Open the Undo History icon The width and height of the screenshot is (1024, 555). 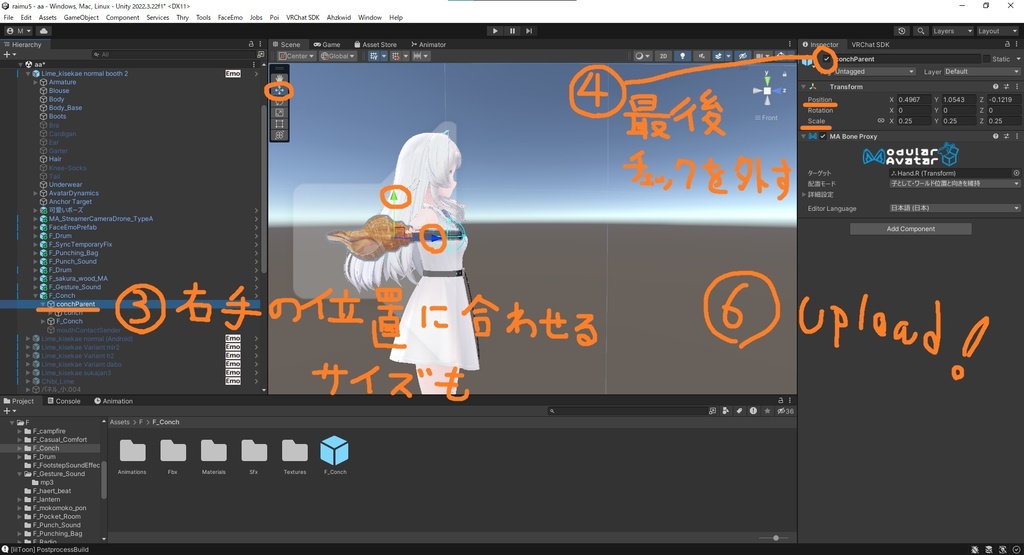coord(902,31)
